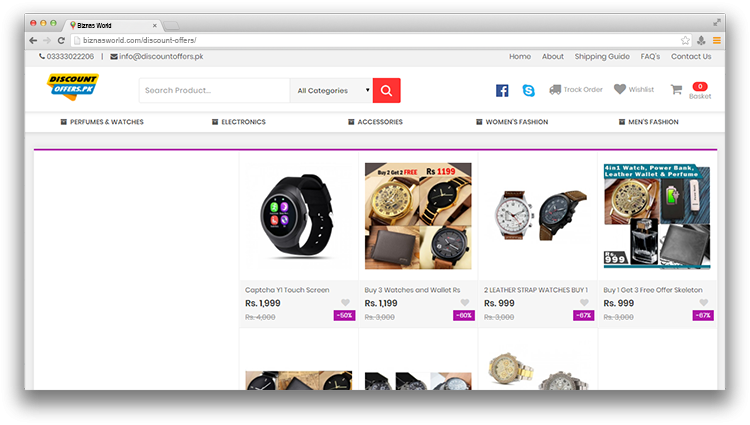This screenshot has width=750, height=425.
Task: Toggle wishlist heart on Rs. 1,199 watches bundle
Action: pyautogui.click(x=465, y=303)
